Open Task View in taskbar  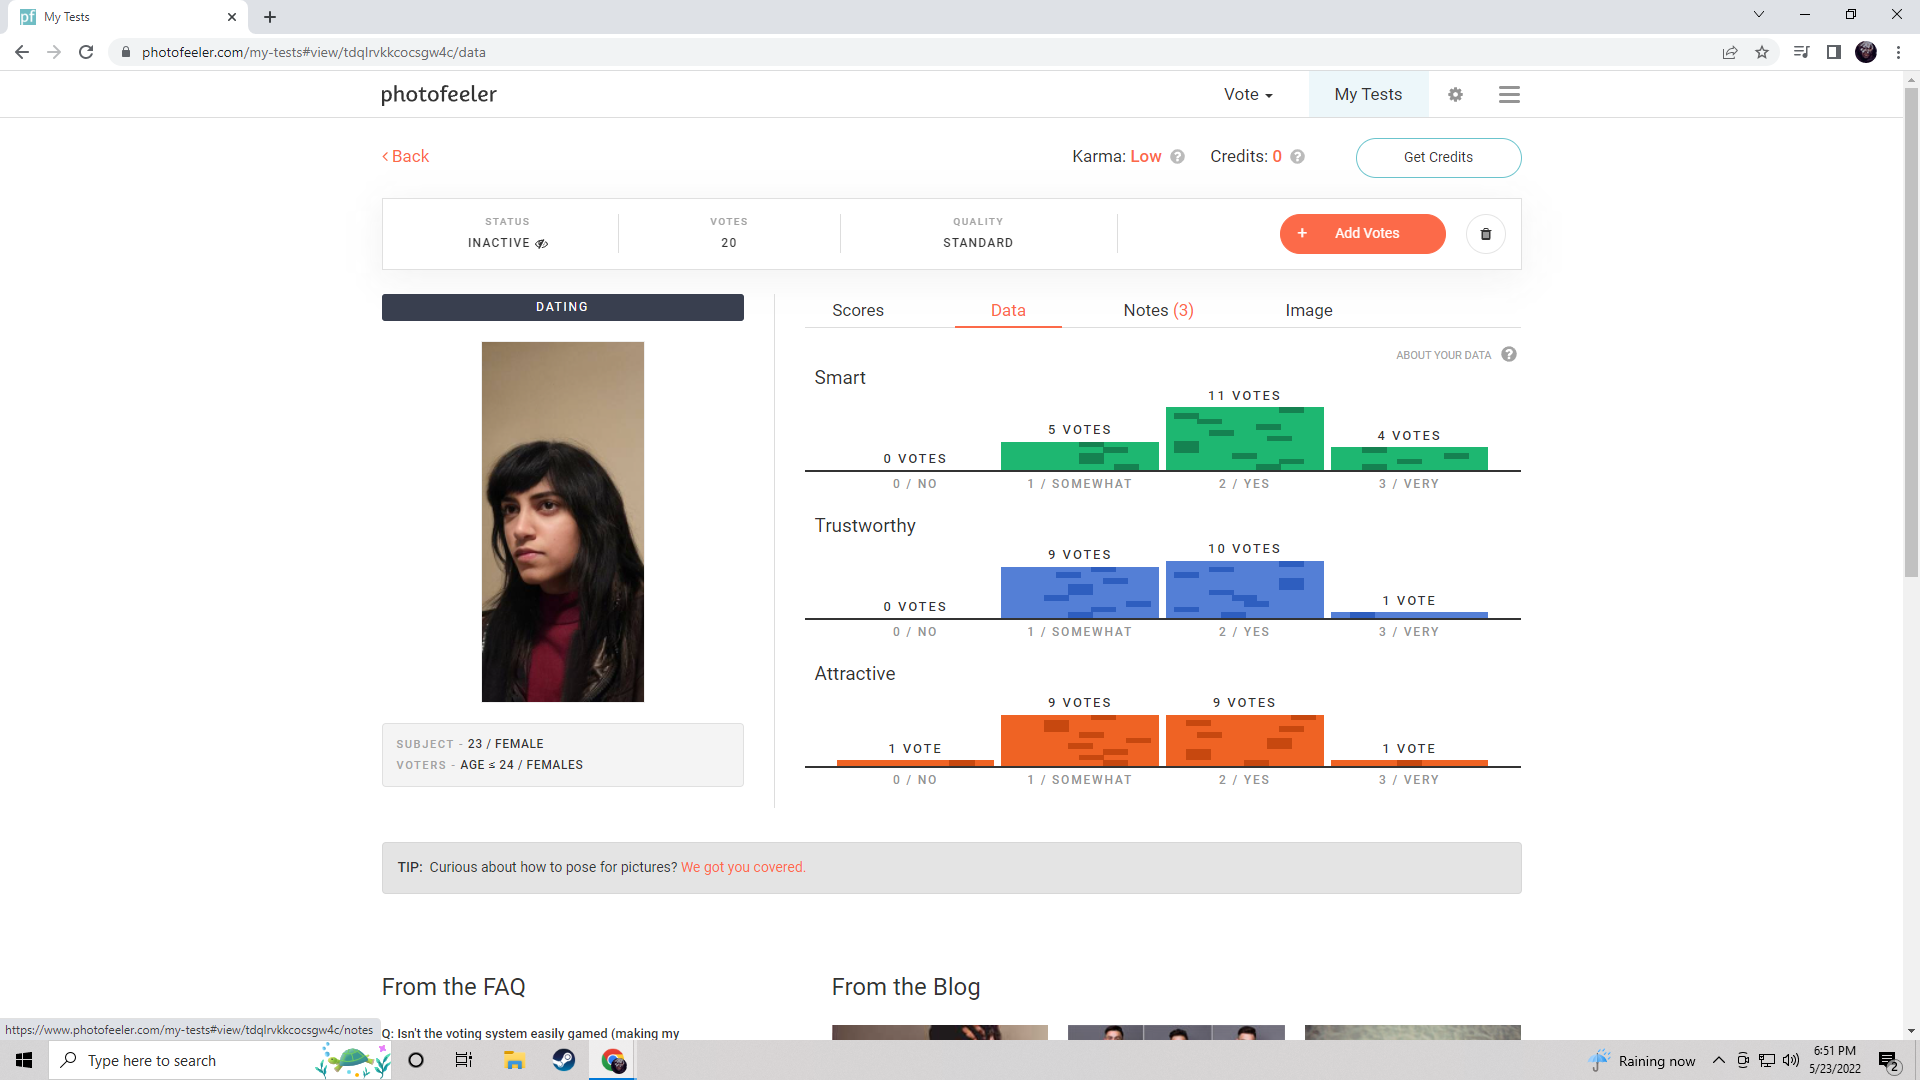(x=464, y=1060)
